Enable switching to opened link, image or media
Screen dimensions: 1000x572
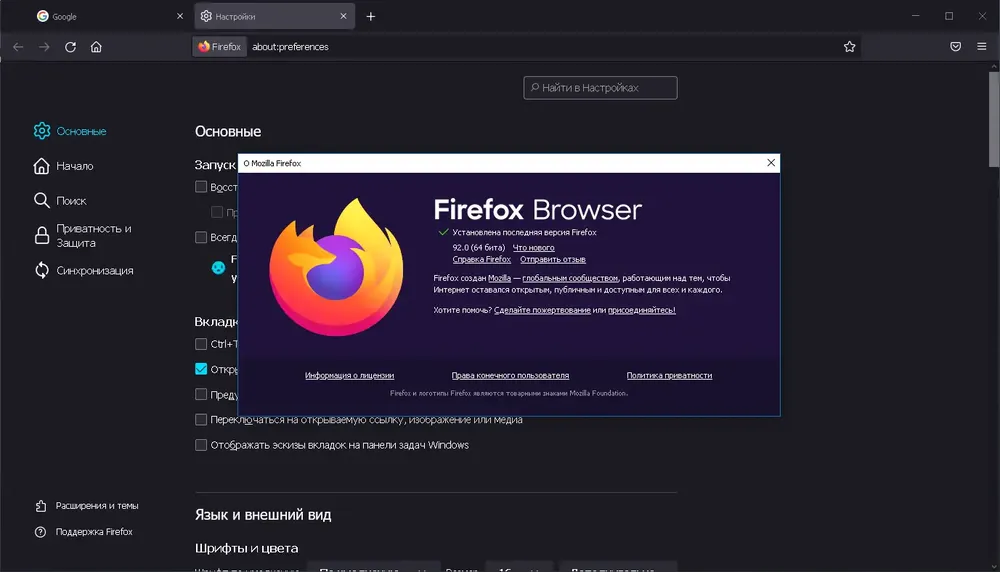(201, 420)
